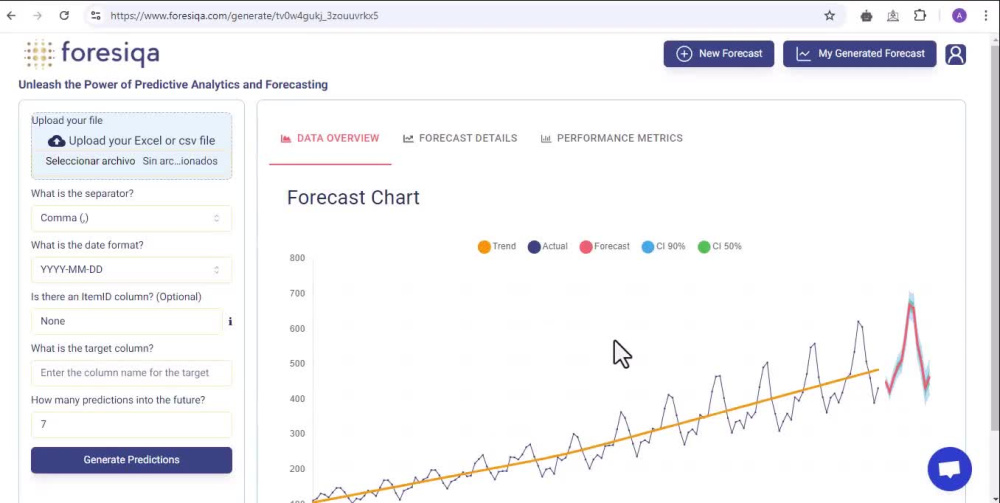Open the chat support bubble
Screen dimensions: 1000x503
950,469
